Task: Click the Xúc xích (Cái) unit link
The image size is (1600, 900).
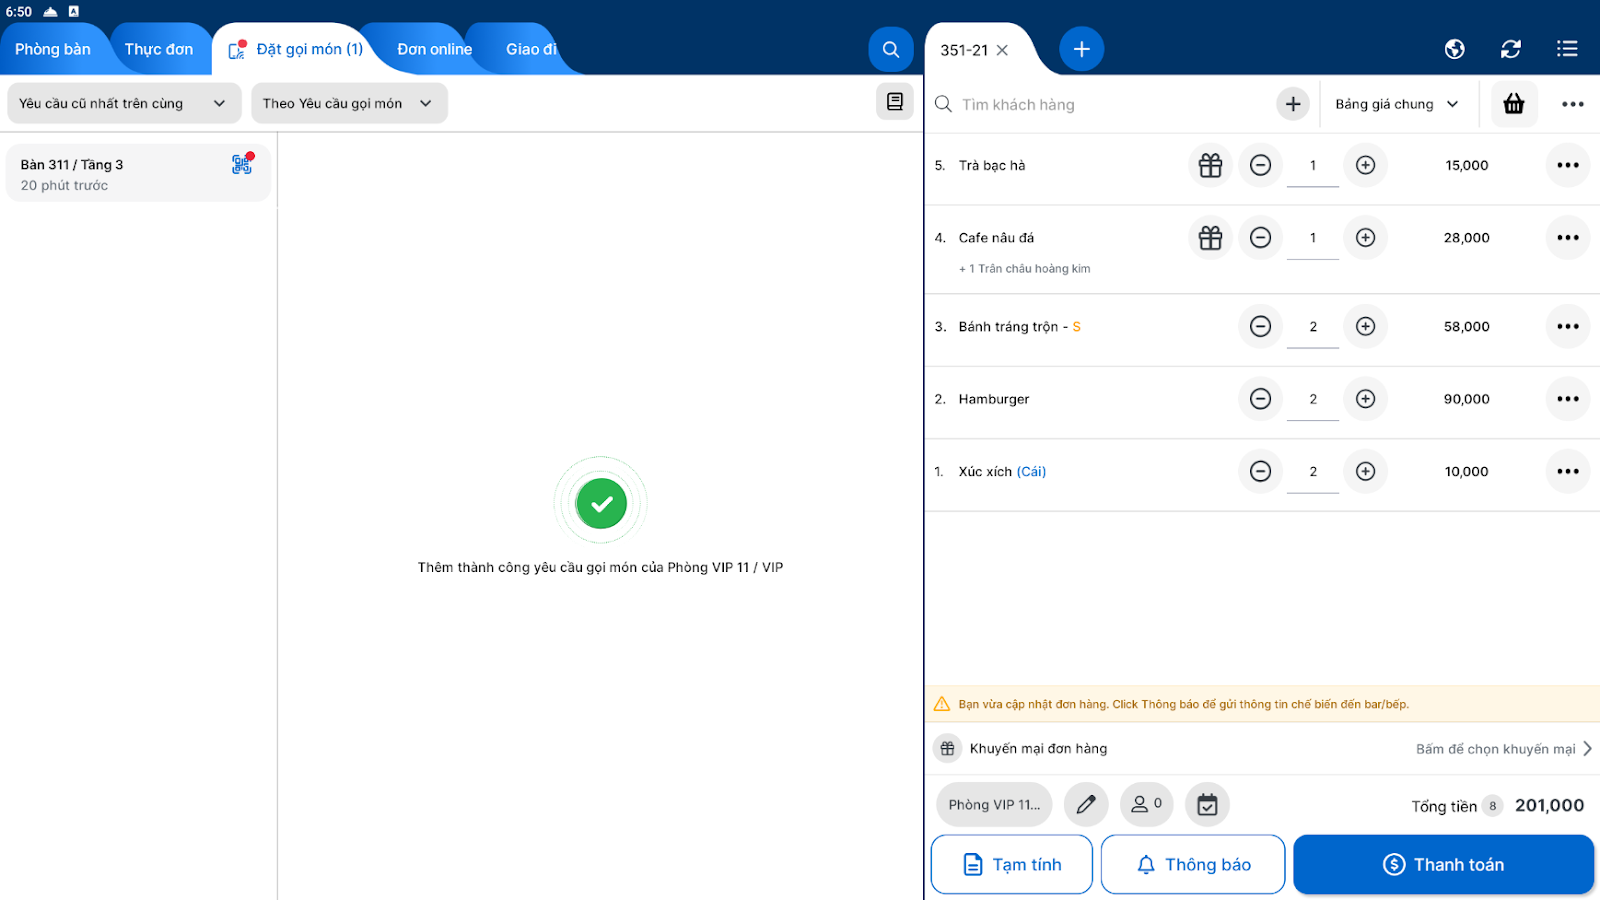Action: tap(1031, 471)
